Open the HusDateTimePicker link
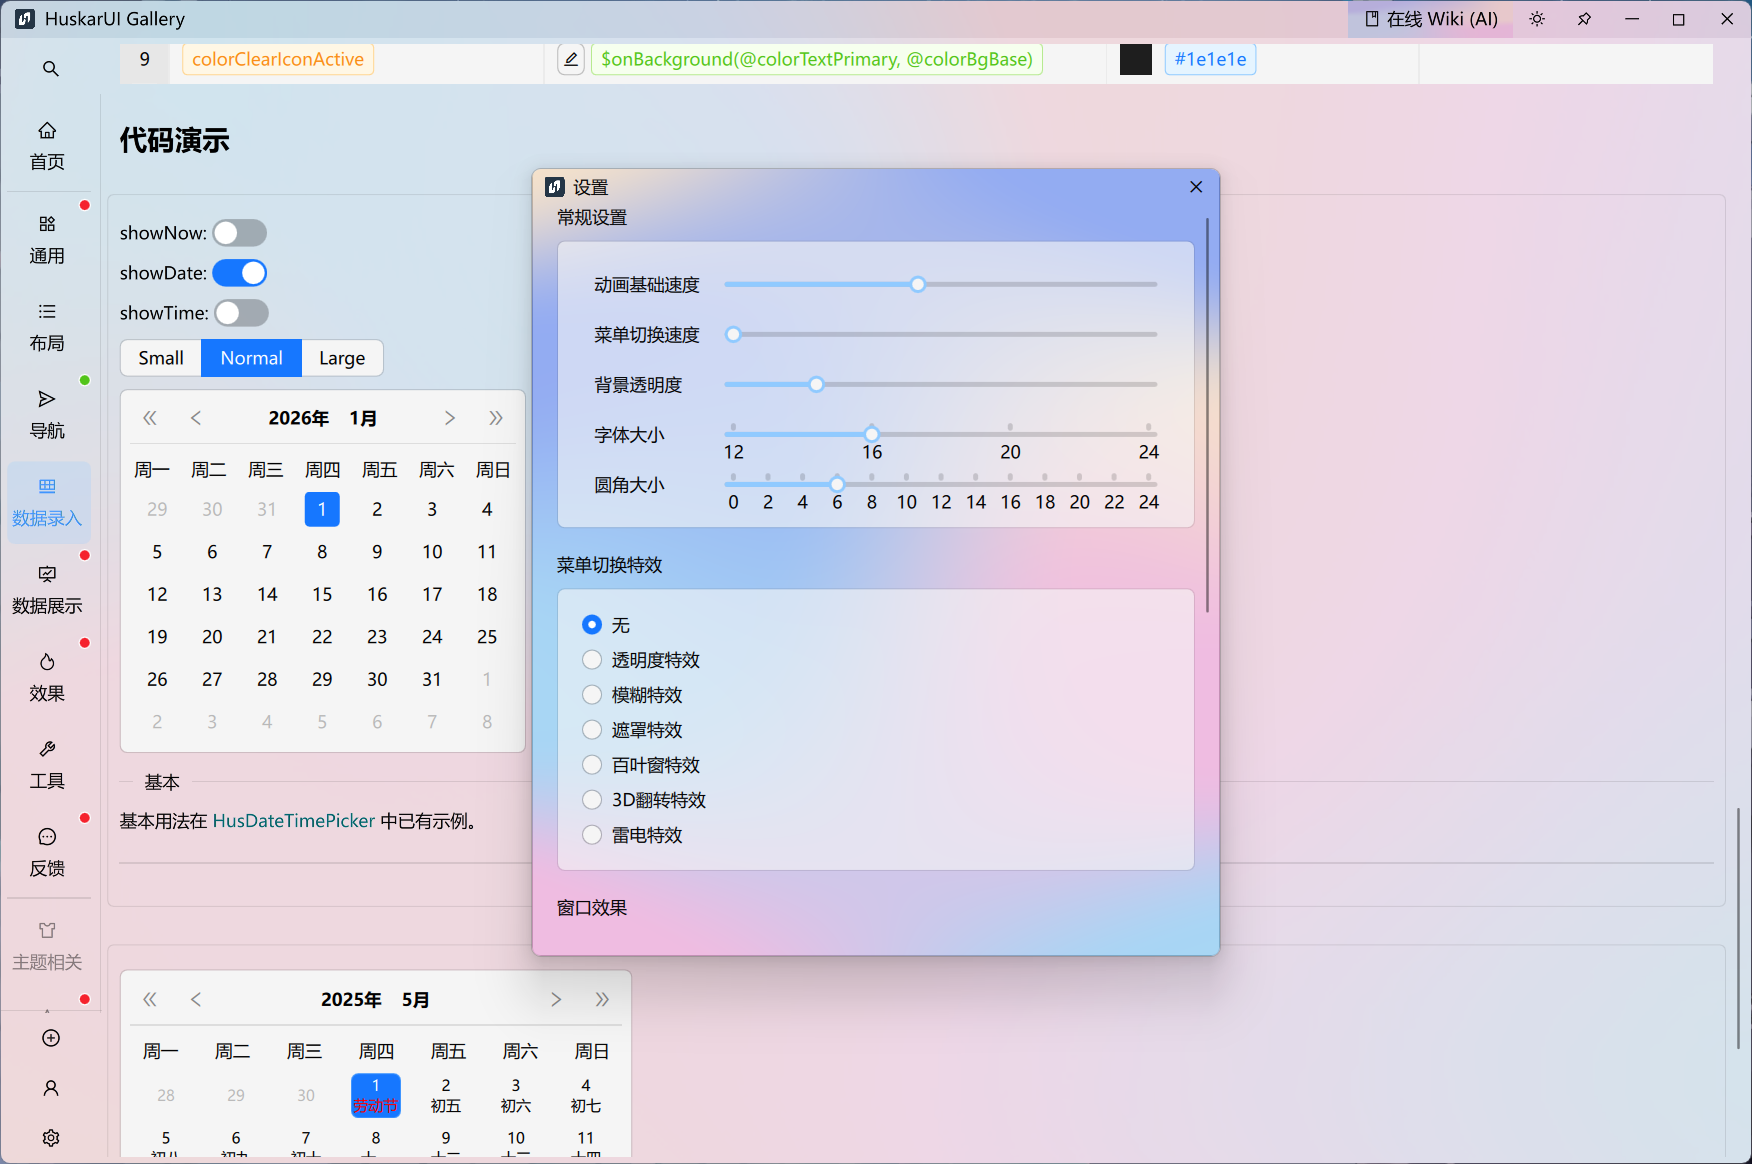This screenshot has height=1164, width=1752. (x=294, y=821)
